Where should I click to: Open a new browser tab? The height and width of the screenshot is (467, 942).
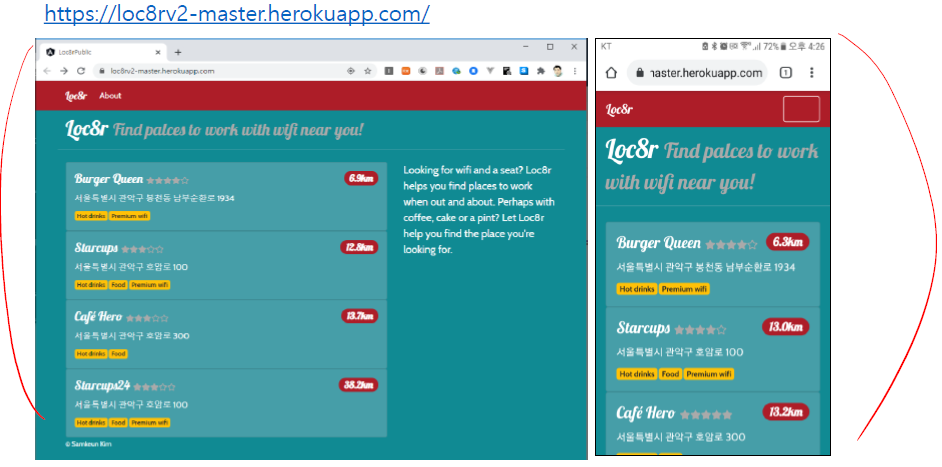pyautogui.click(x=178, y=52)
